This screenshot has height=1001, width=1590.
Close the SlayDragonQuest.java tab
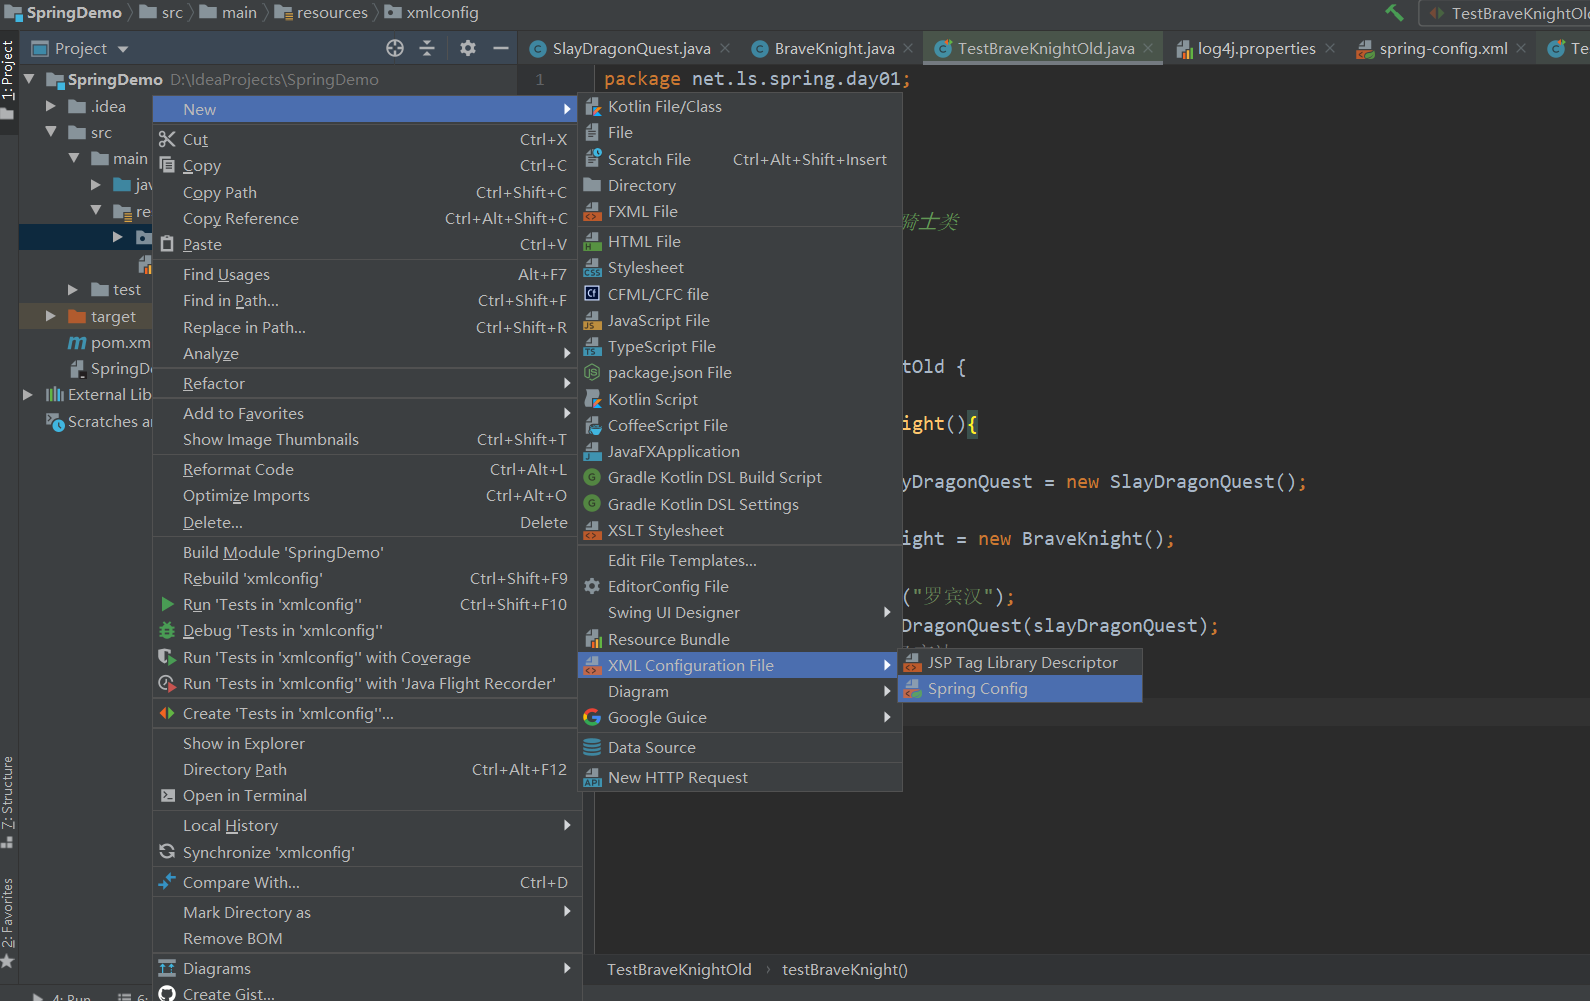click(725, 48)
